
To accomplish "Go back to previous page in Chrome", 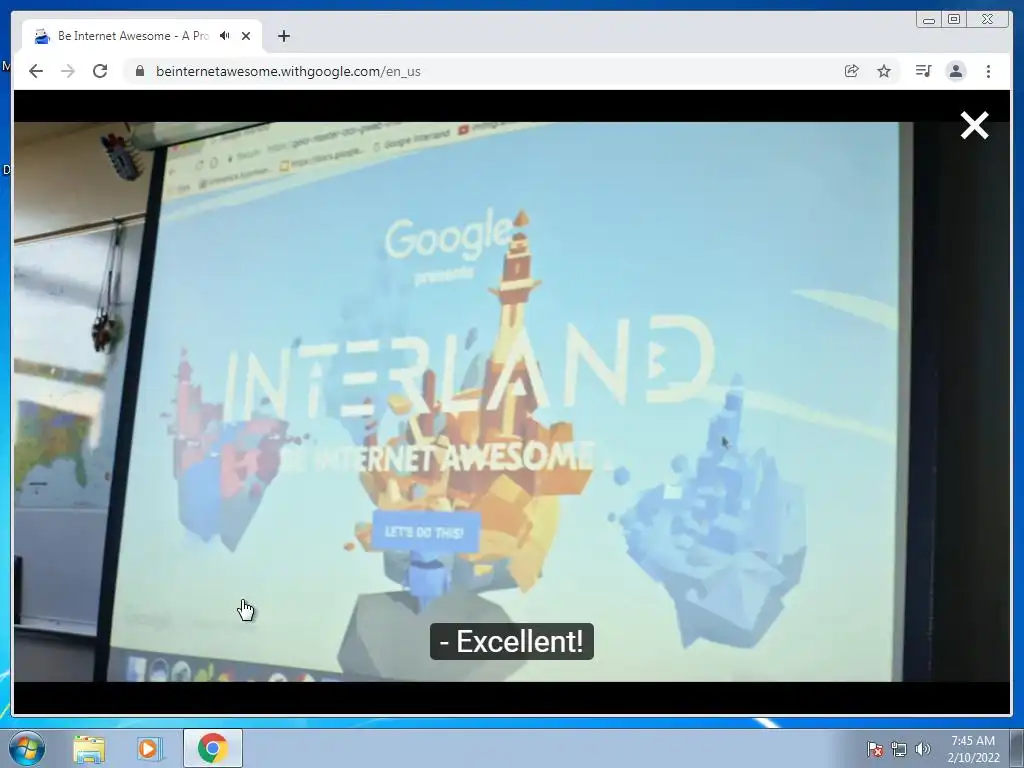I will pos(36,71).
